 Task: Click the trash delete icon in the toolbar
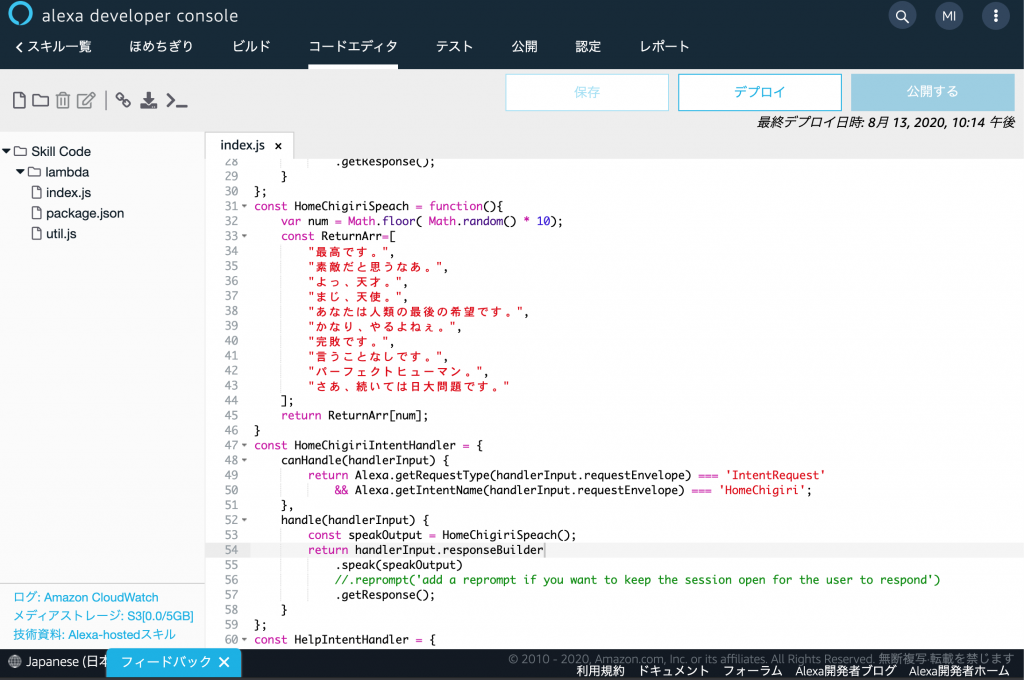(63, 100)
